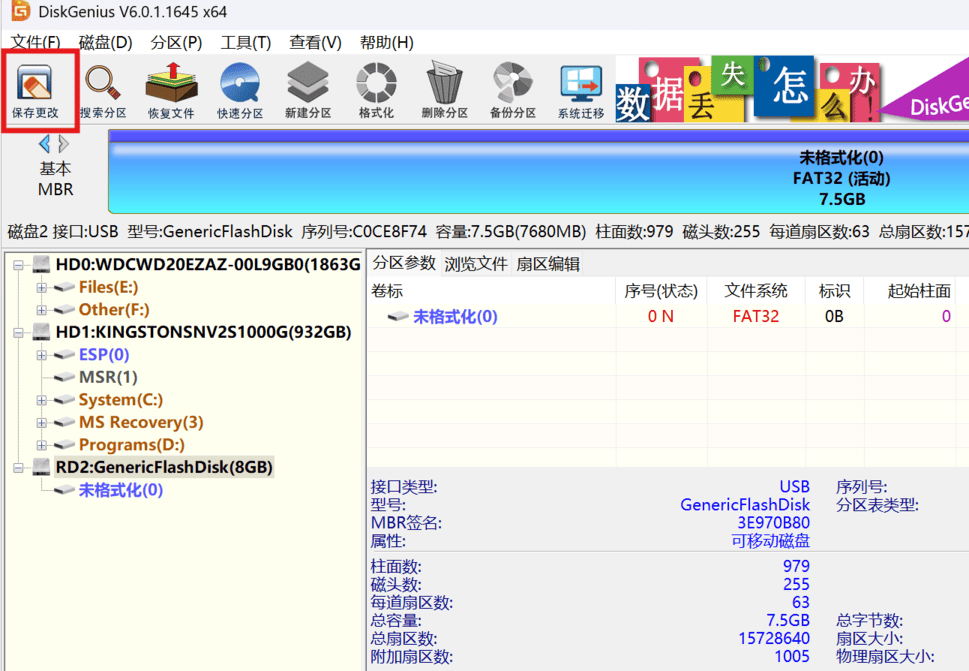Click the partition icon beside MS Recovery(3)
Image resolution: width=969 pixels, height=671 pixels.
(64, 423)
